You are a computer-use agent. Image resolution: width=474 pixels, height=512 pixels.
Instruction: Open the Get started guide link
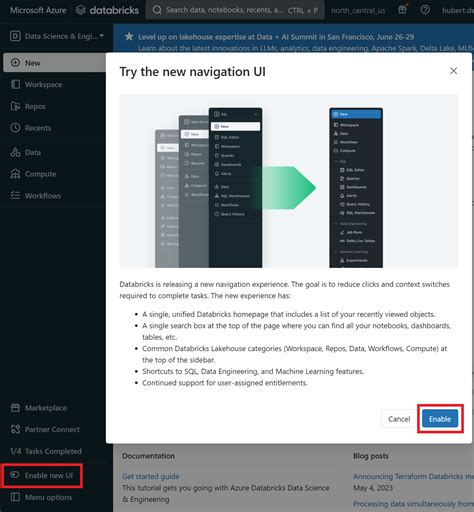point(151,476)
